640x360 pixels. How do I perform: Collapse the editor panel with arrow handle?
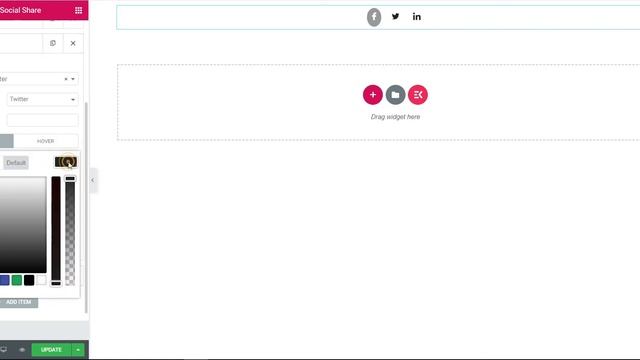coord(93,180)
